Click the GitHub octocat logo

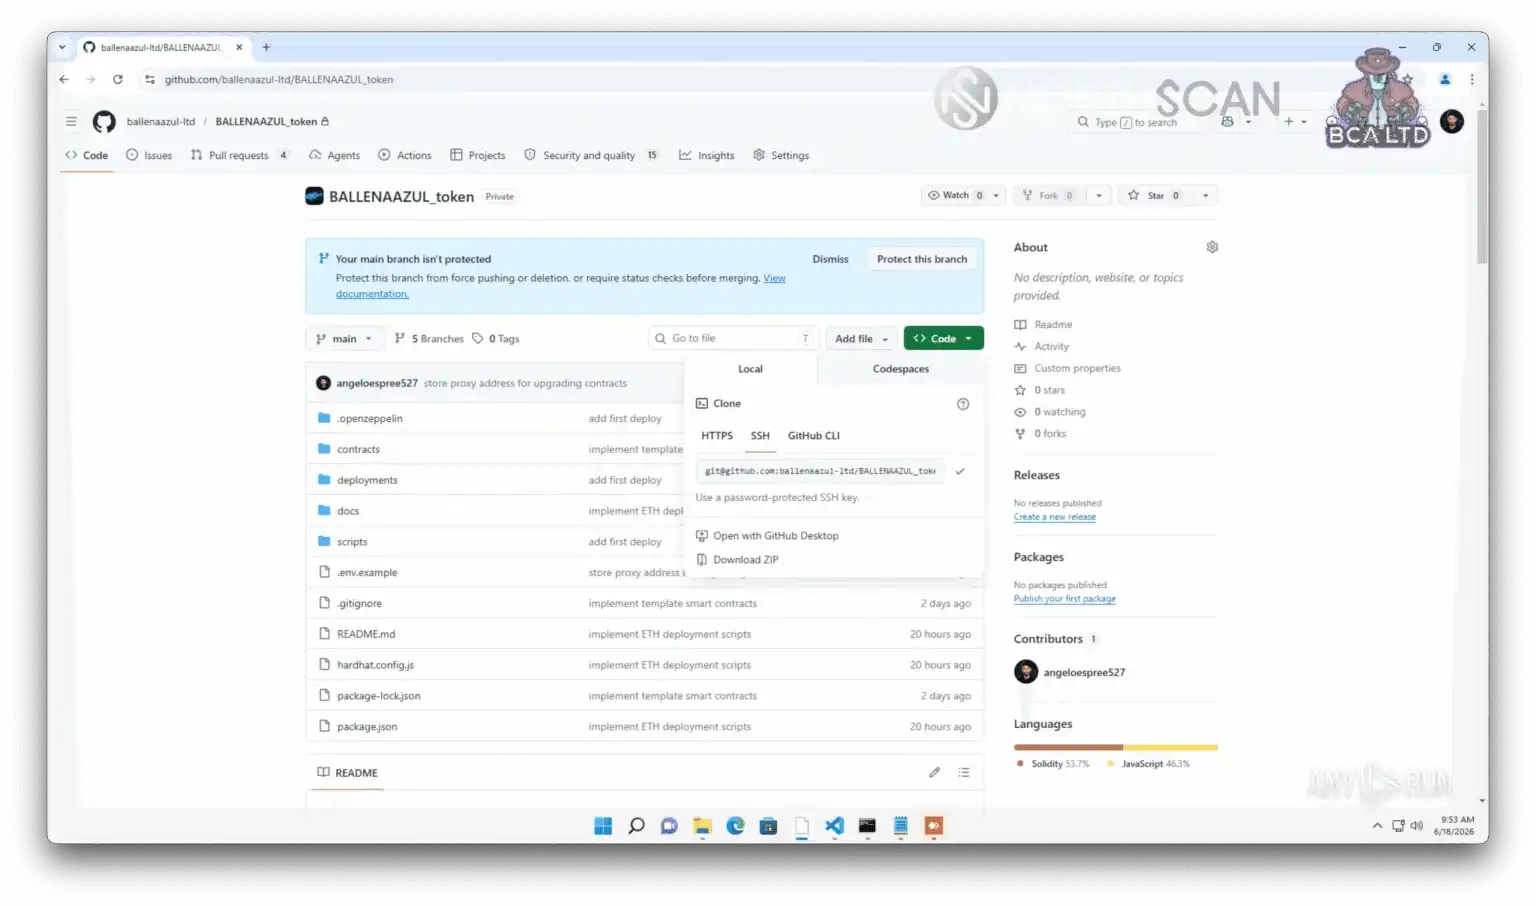pos(104,122)
